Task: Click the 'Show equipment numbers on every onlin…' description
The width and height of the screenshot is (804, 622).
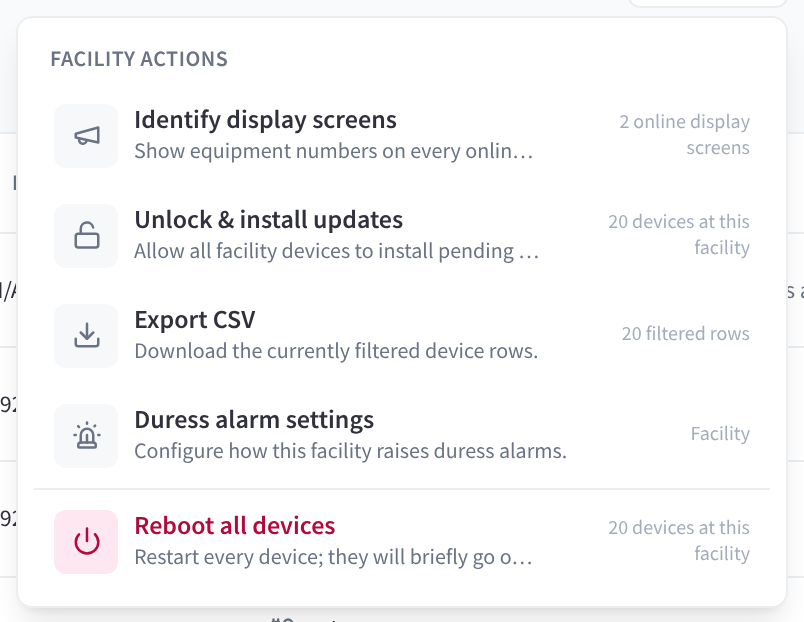Action: tap(334, 151)
